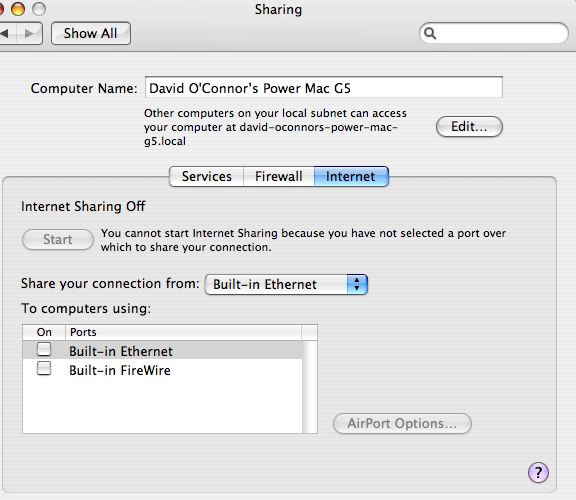The image size is (576, 500).
Task: Click the Start Internet Sharing button
Action: click(x=58, y=240)
